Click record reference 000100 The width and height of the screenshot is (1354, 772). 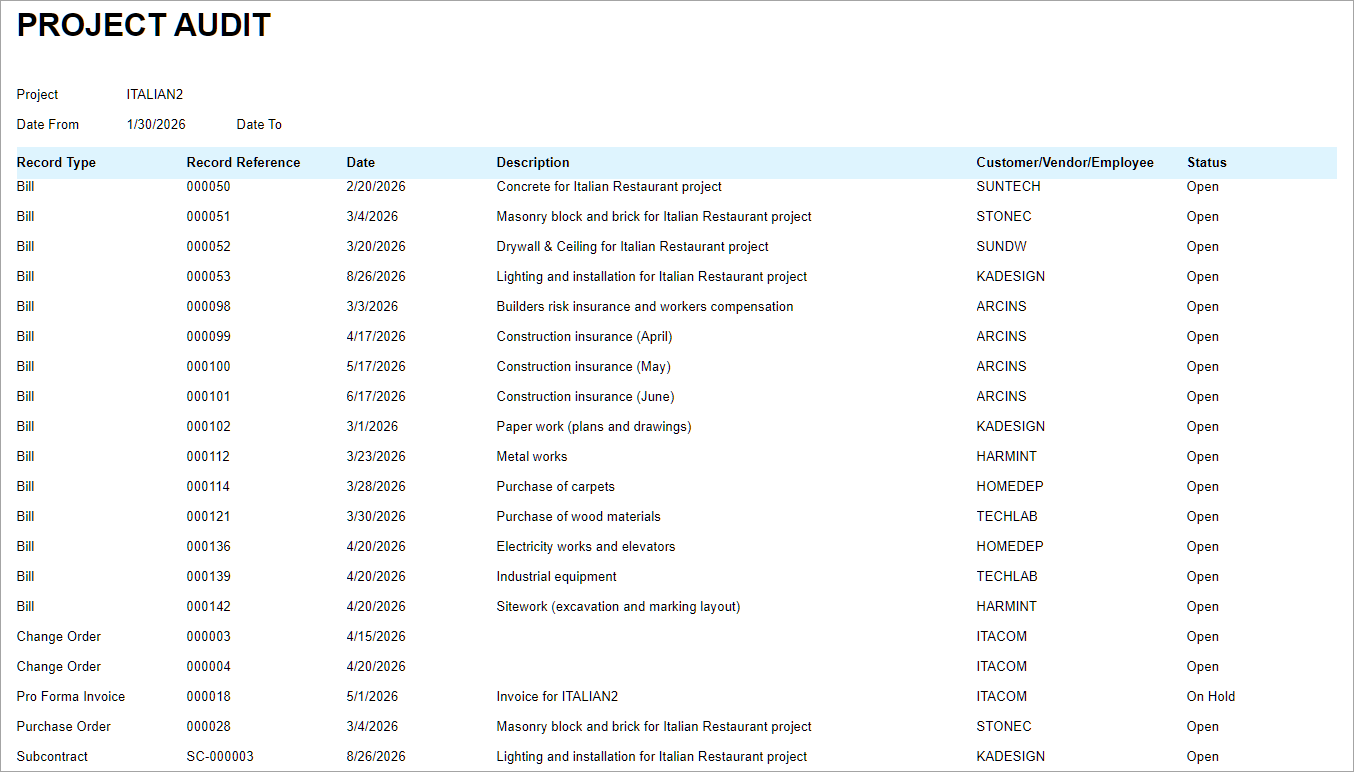(208, 366)
